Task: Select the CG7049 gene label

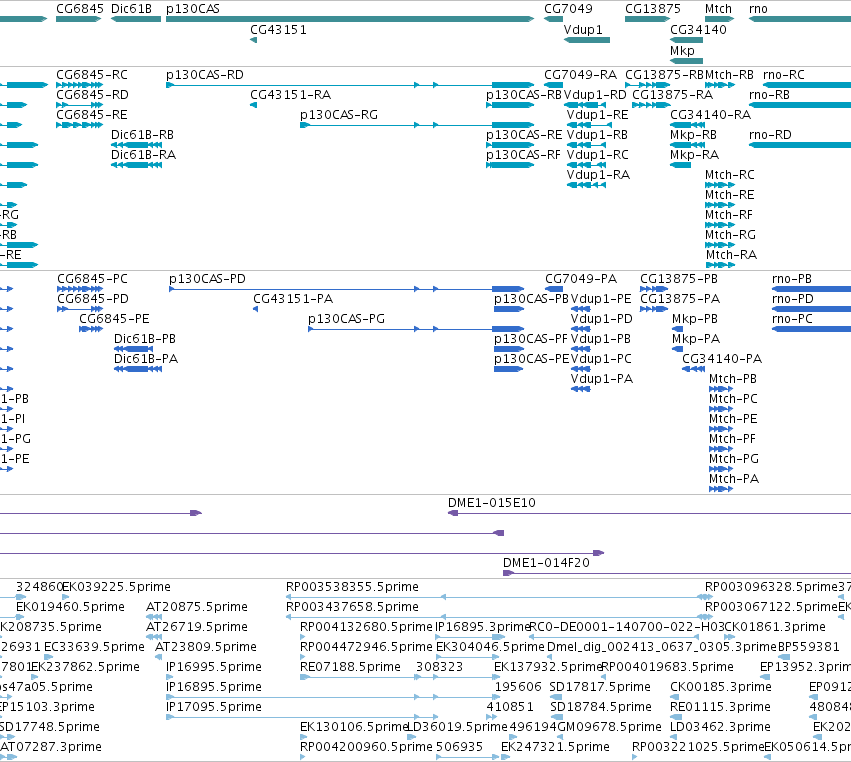Action: [x=568, y=9]
